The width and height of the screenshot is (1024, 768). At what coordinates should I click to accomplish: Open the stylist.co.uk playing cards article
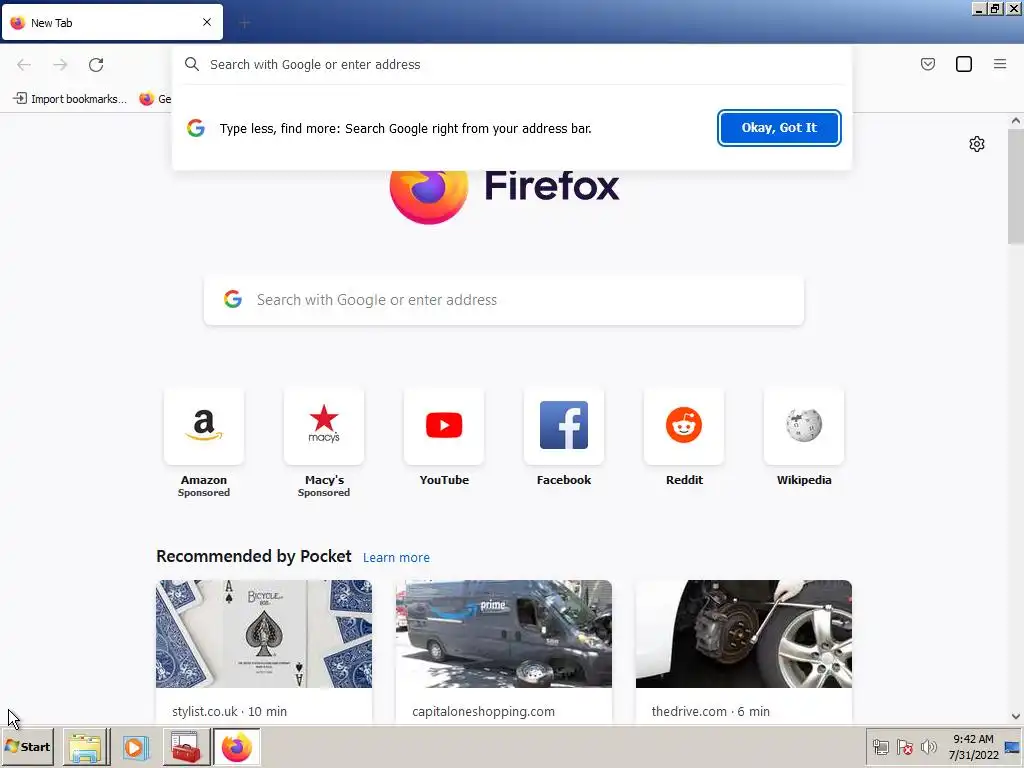coord(264,651)
